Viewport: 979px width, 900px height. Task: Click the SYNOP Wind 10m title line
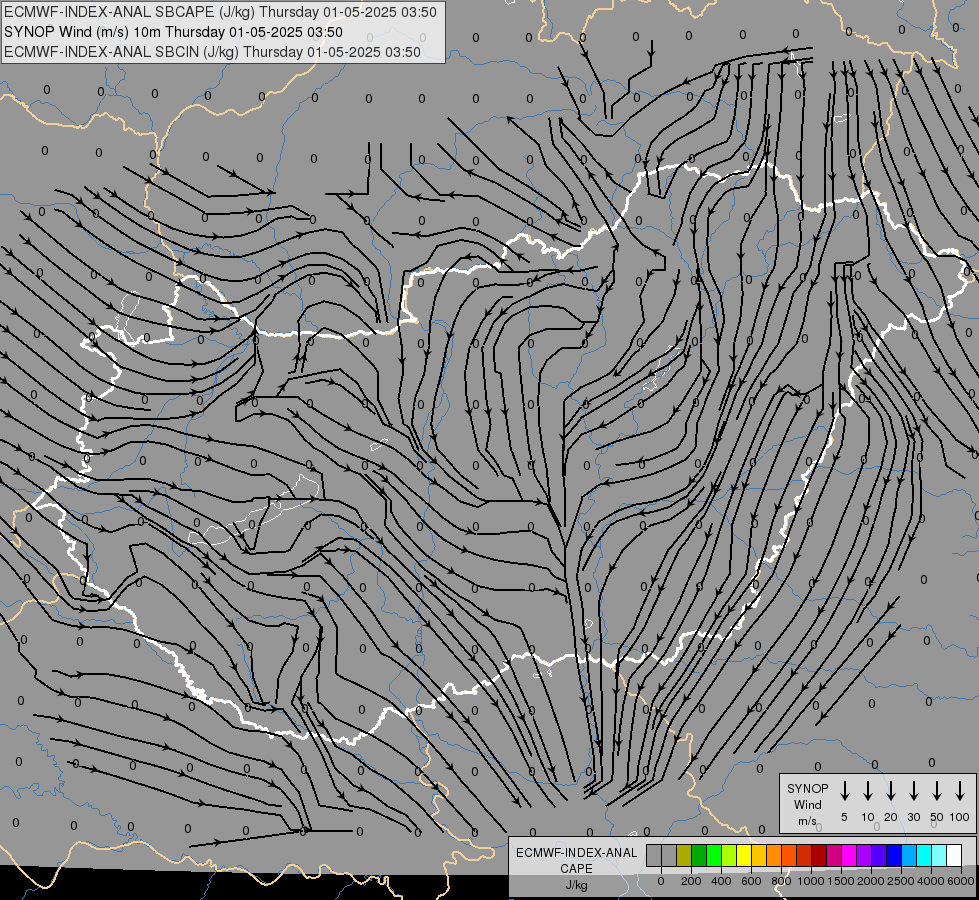coord(173,32)
